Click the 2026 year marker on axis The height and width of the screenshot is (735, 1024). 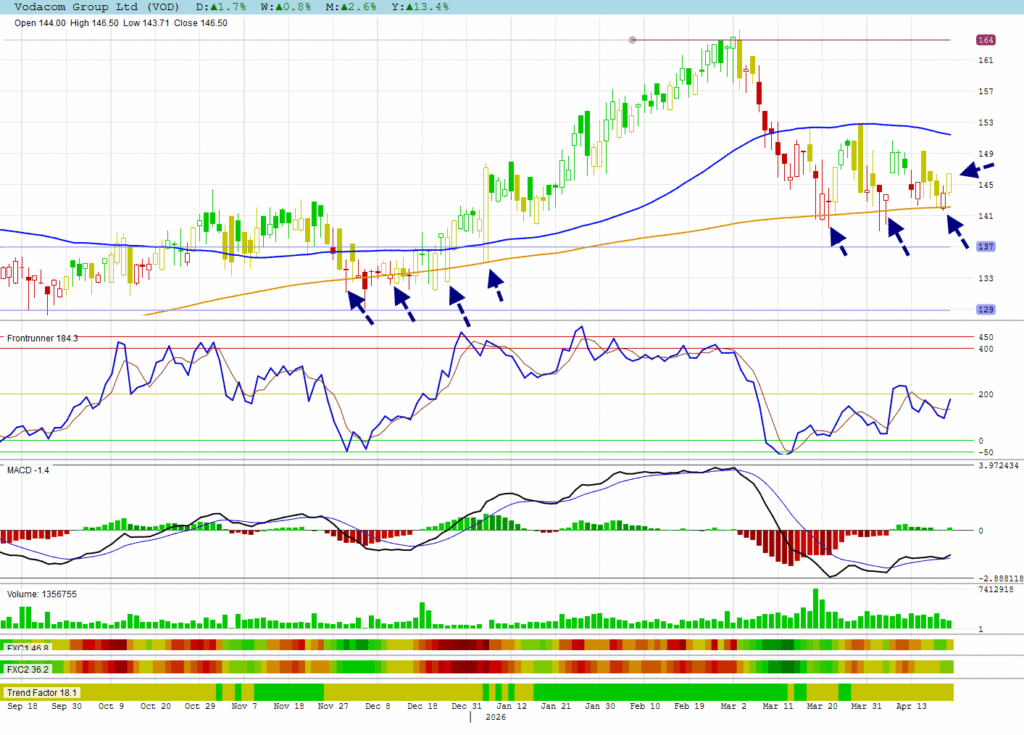[x=496, y=718]
